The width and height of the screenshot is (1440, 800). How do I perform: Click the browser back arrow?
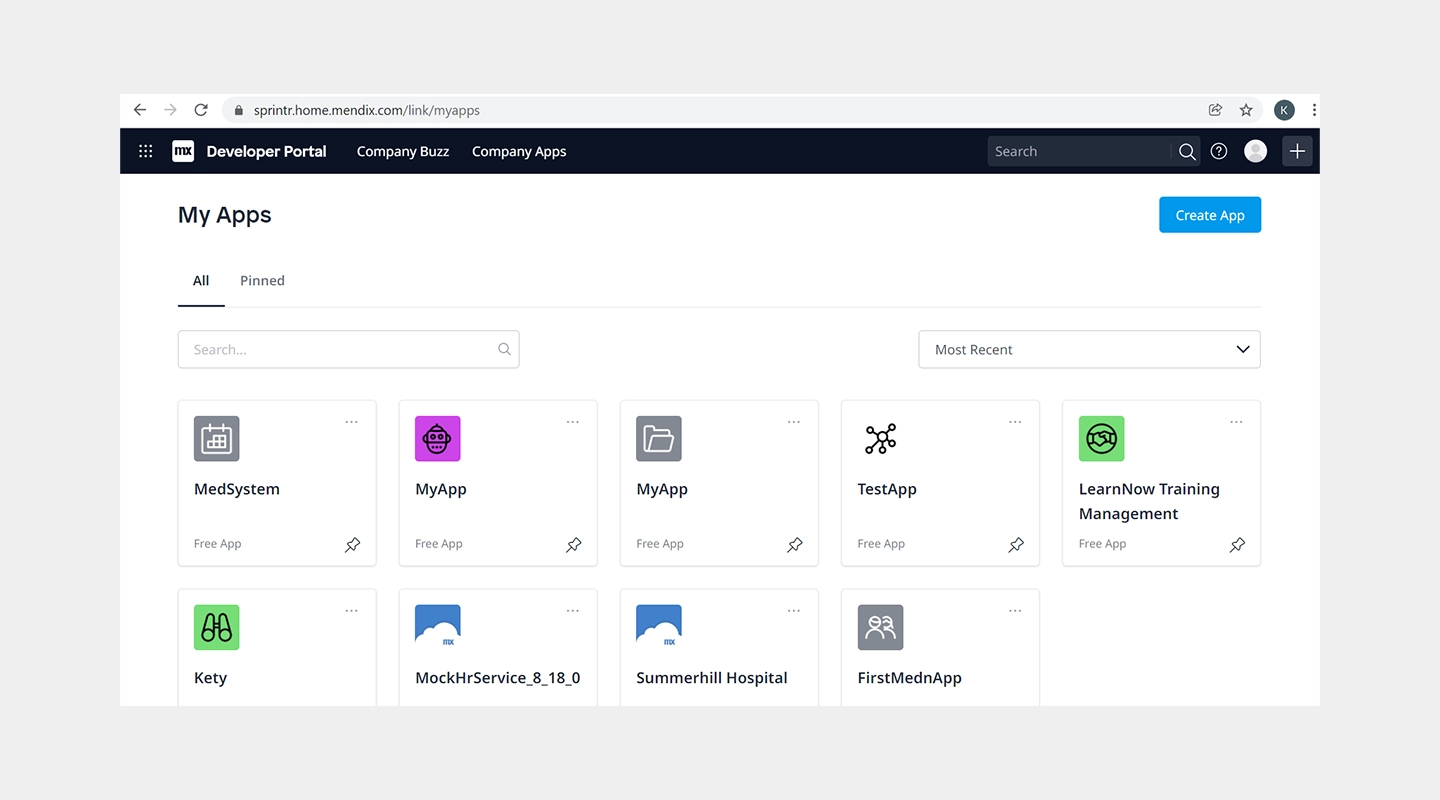(x=140, y=110)
